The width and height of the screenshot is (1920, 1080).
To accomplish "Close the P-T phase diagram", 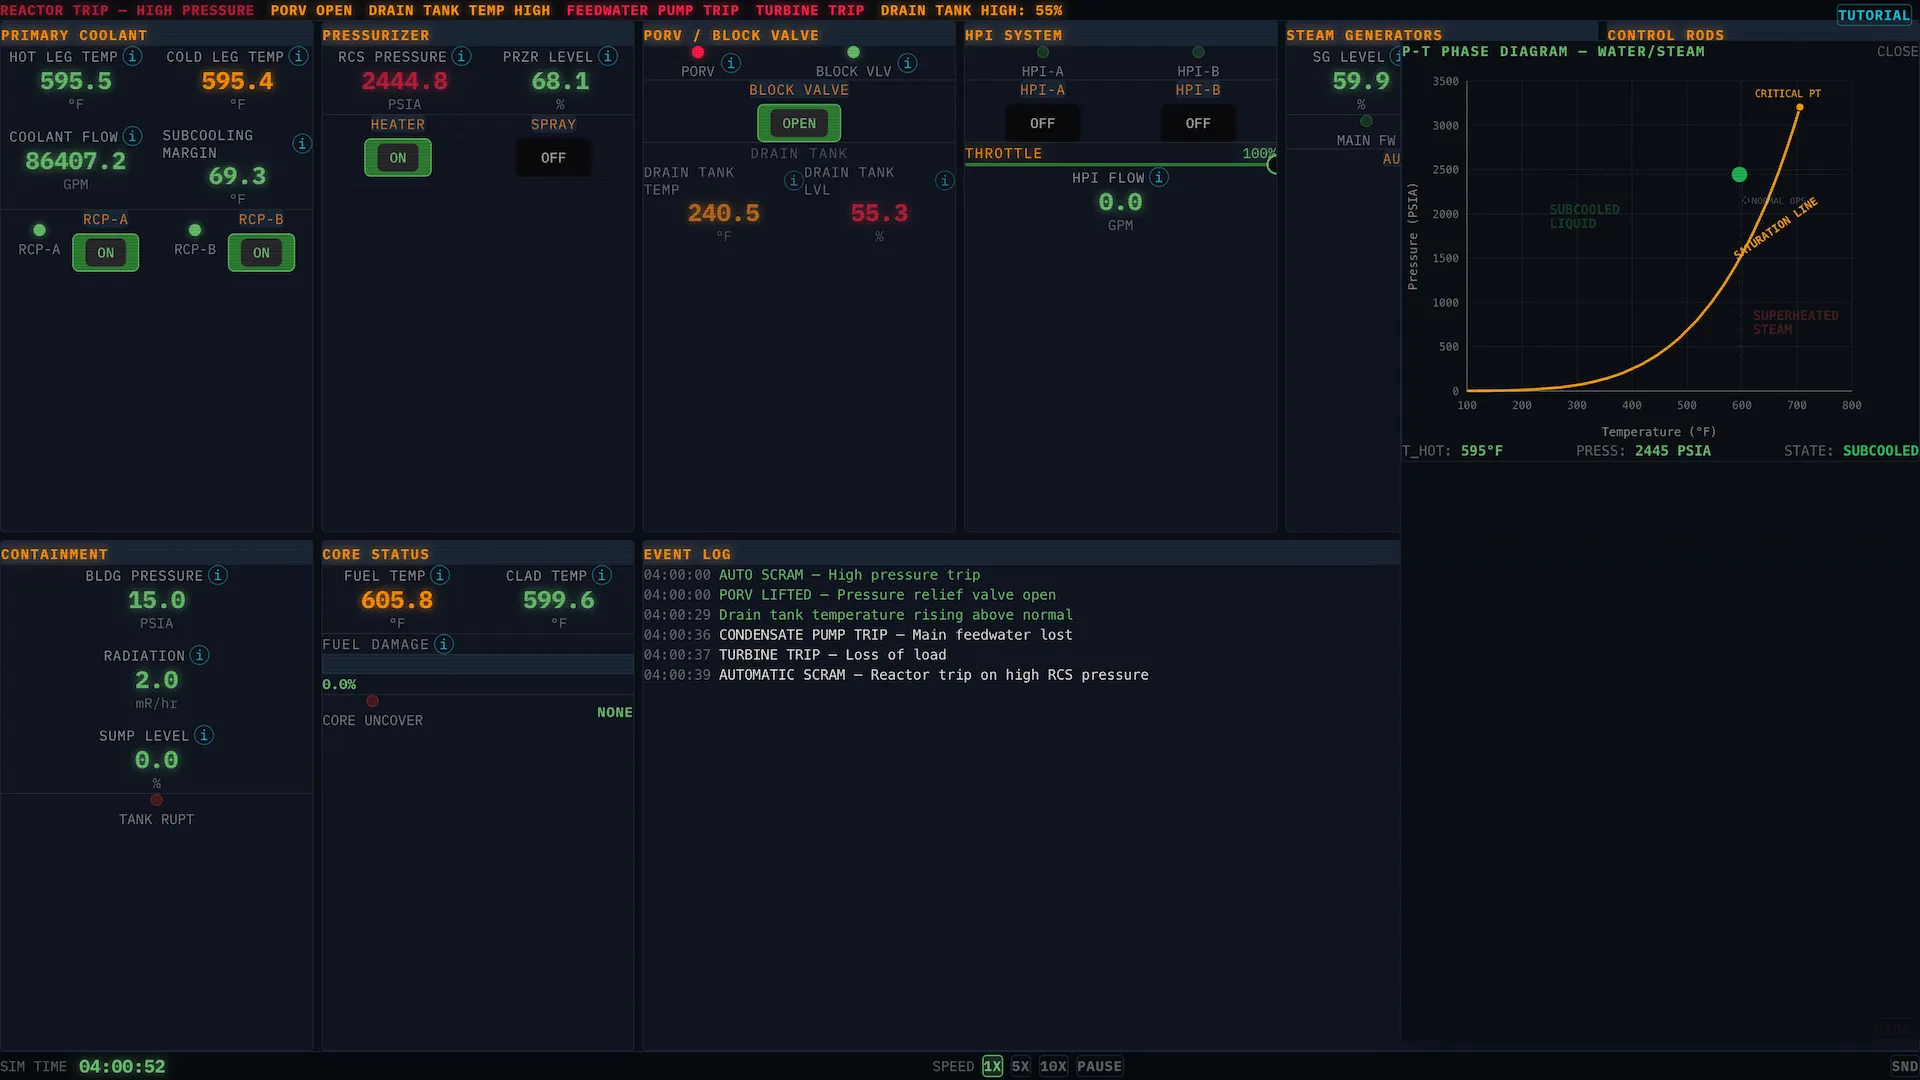I will click(x=1897, y=52).
